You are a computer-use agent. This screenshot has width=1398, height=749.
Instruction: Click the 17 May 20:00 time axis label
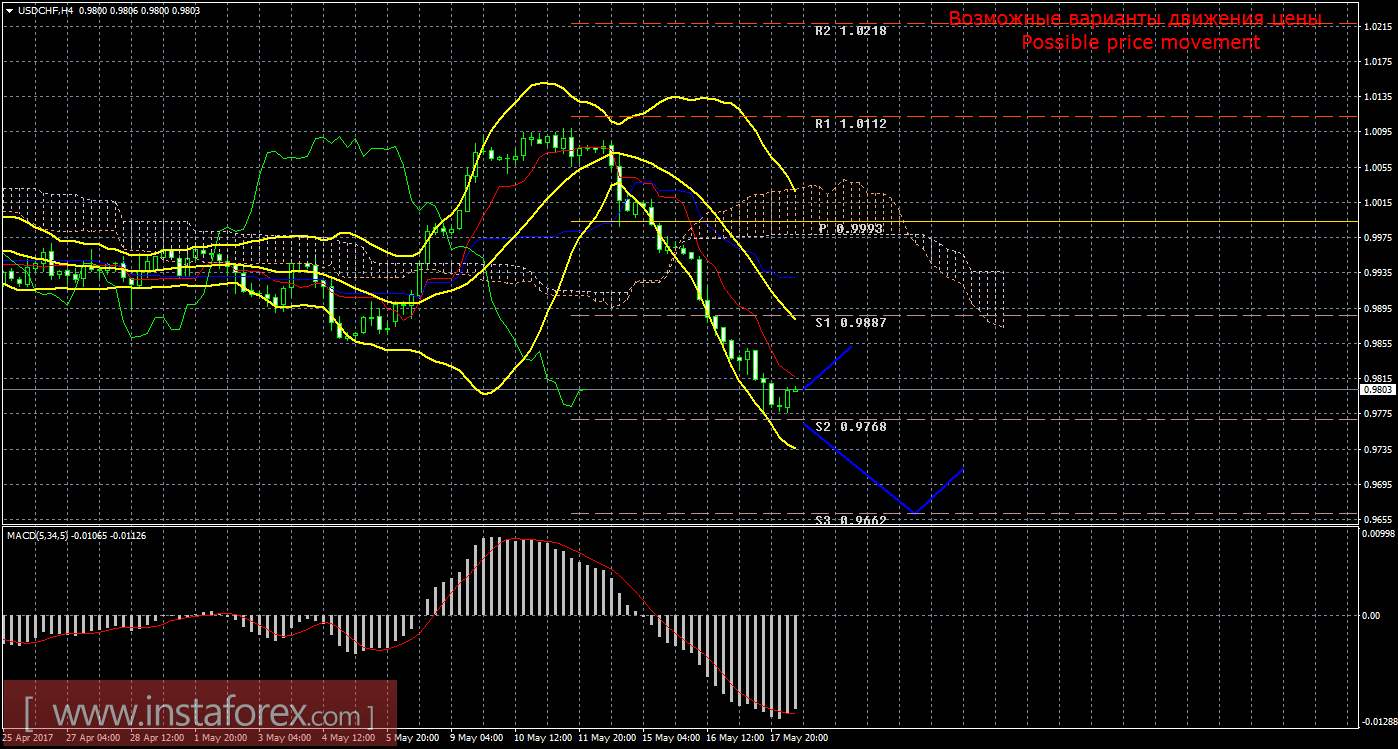(x=798, y=738)
